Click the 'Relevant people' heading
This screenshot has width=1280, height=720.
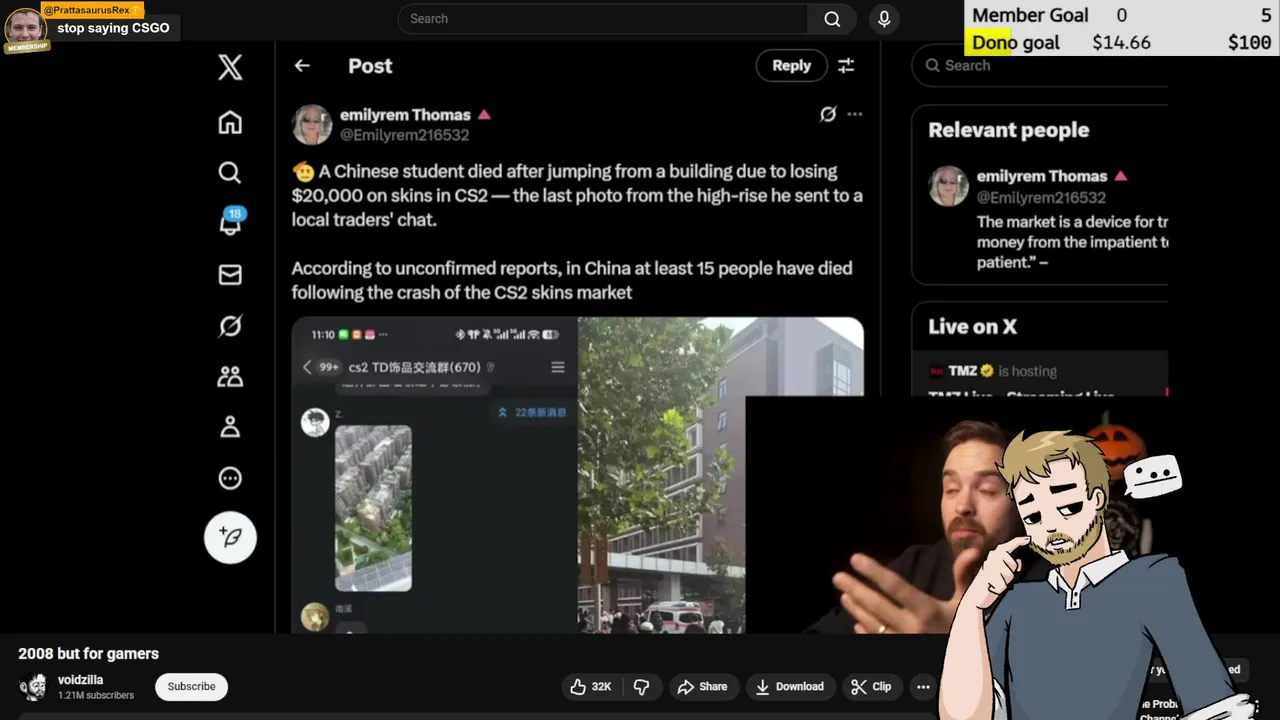(x=1008, y=130)
